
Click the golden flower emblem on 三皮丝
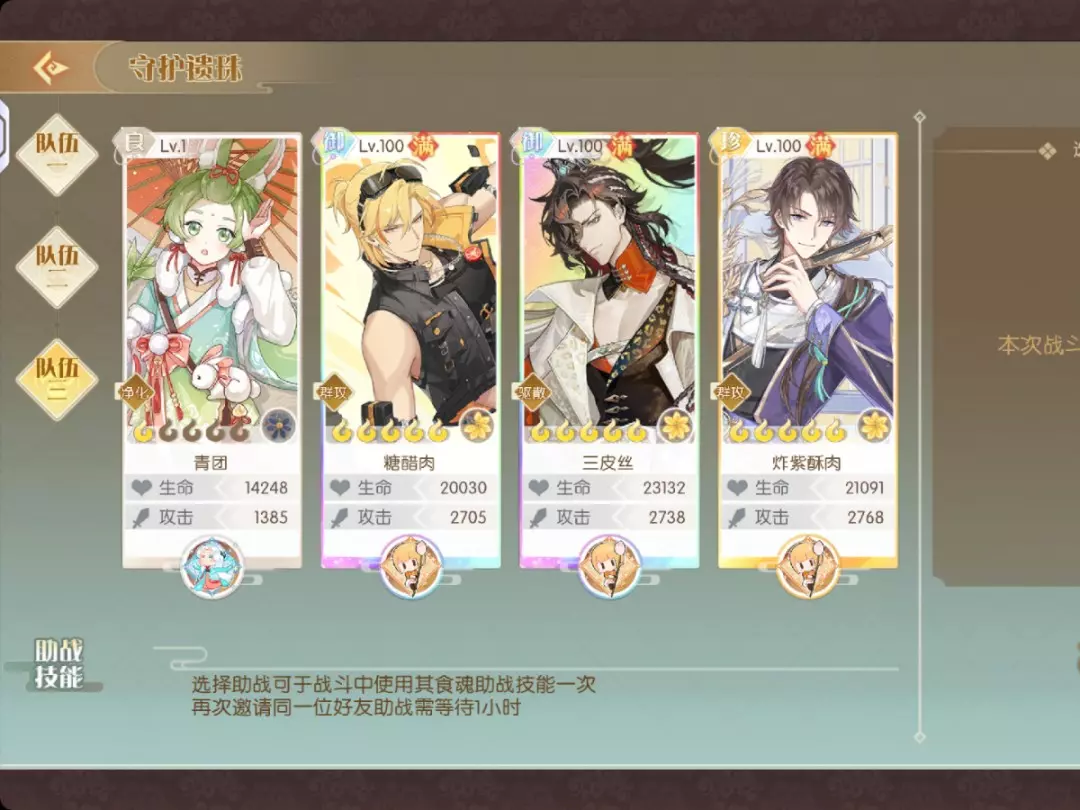675,425
